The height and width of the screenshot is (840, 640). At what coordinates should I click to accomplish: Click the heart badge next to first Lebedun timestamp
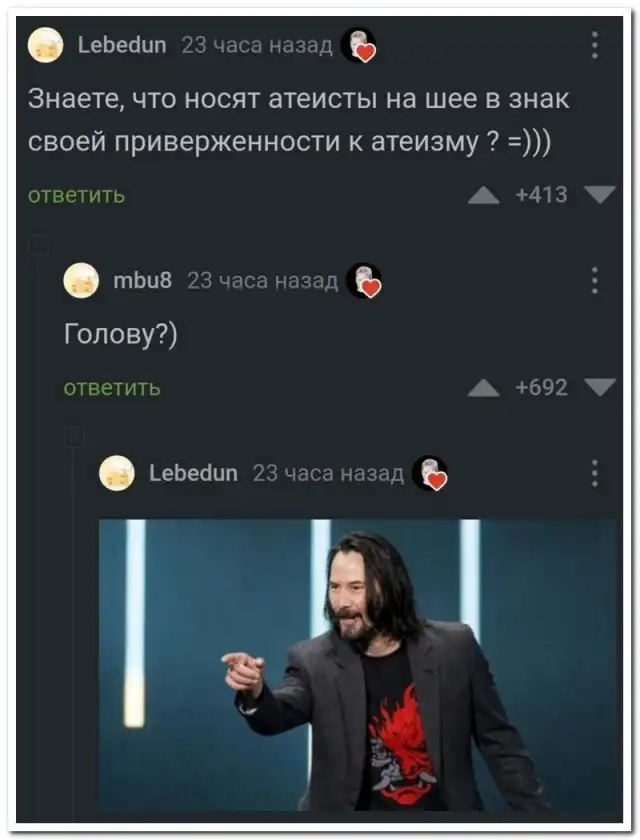(x=359, y=45)
